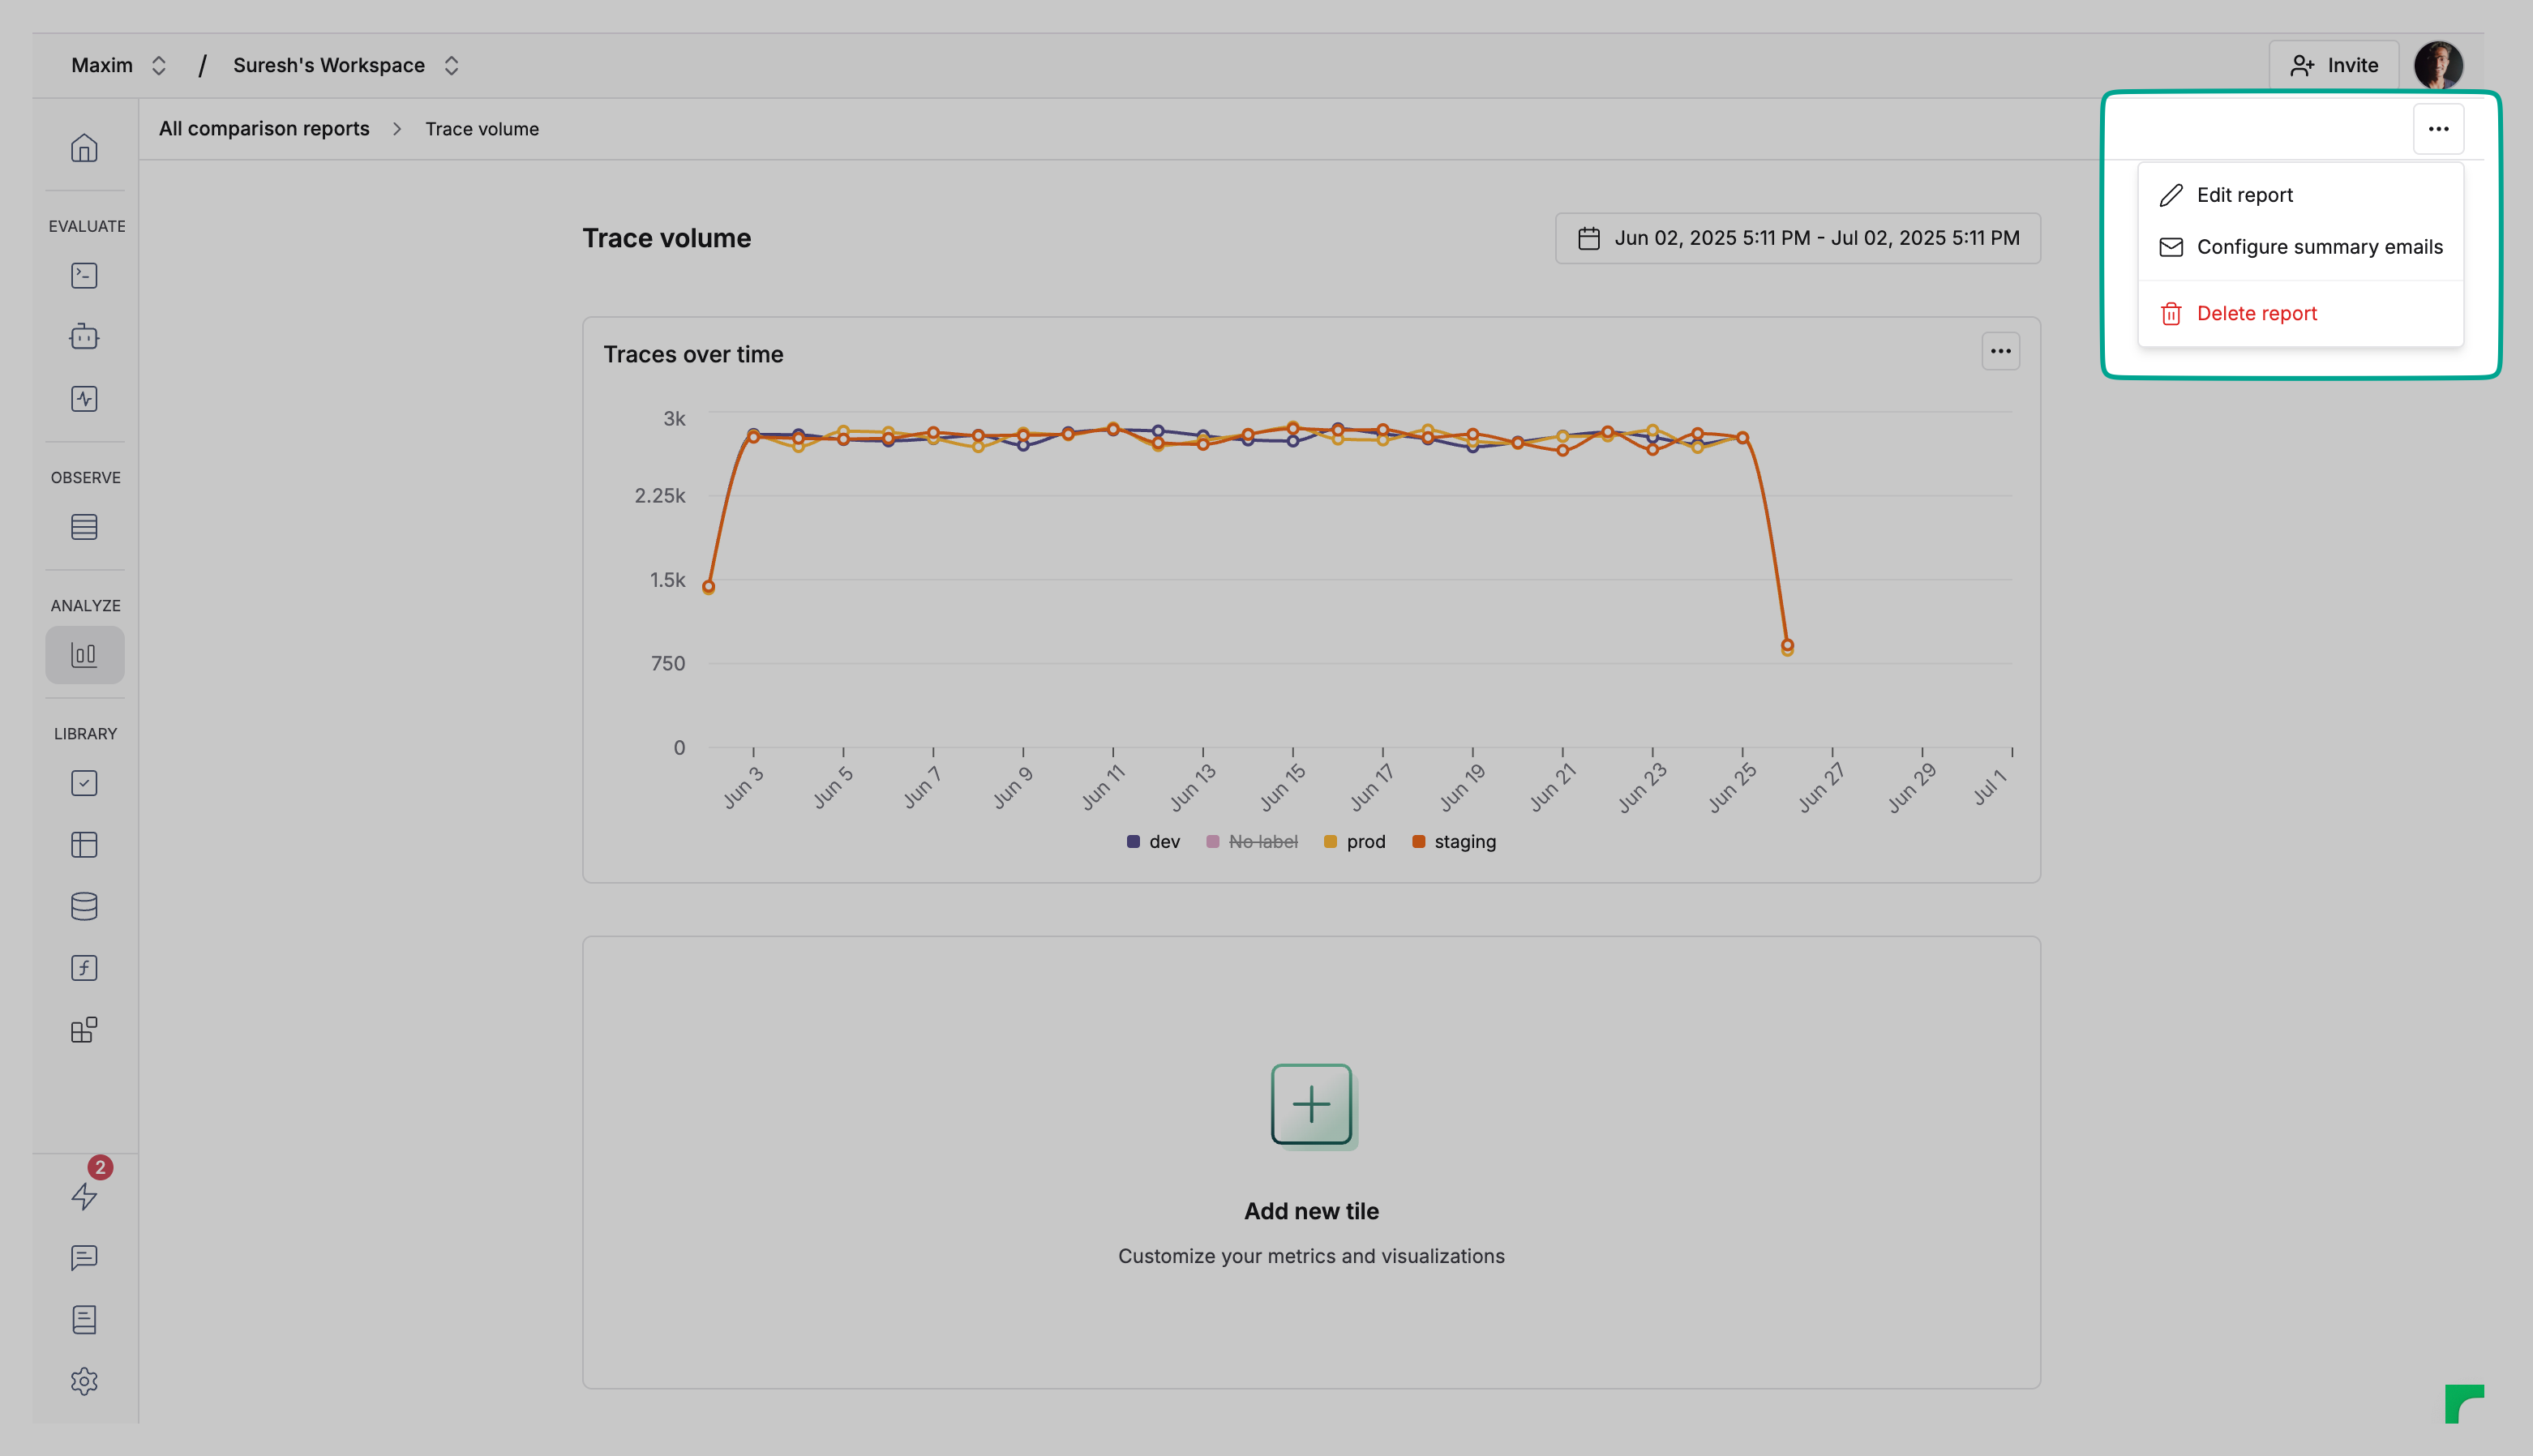Click the staging legend color swatch
This screenshot has width=2533, height=1456.
[1418, 842]
